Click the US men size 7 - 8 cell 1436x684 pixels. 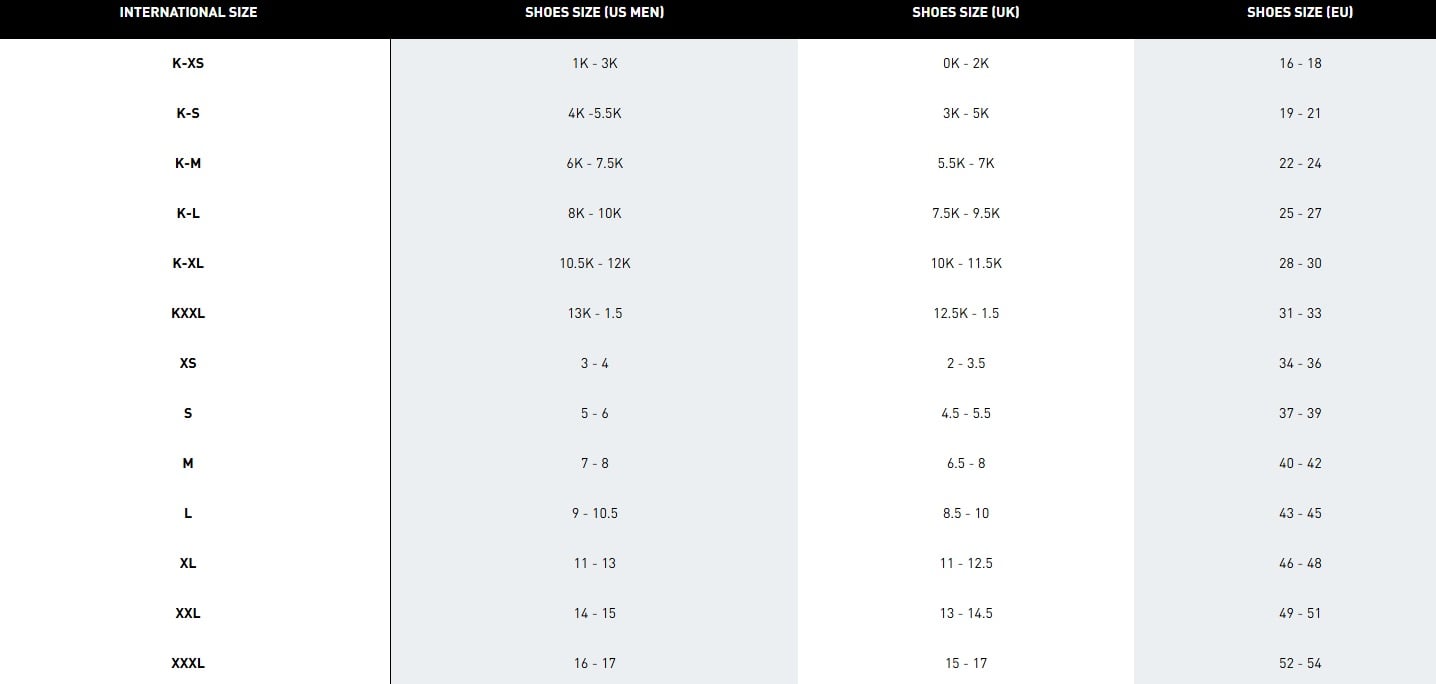594,463
